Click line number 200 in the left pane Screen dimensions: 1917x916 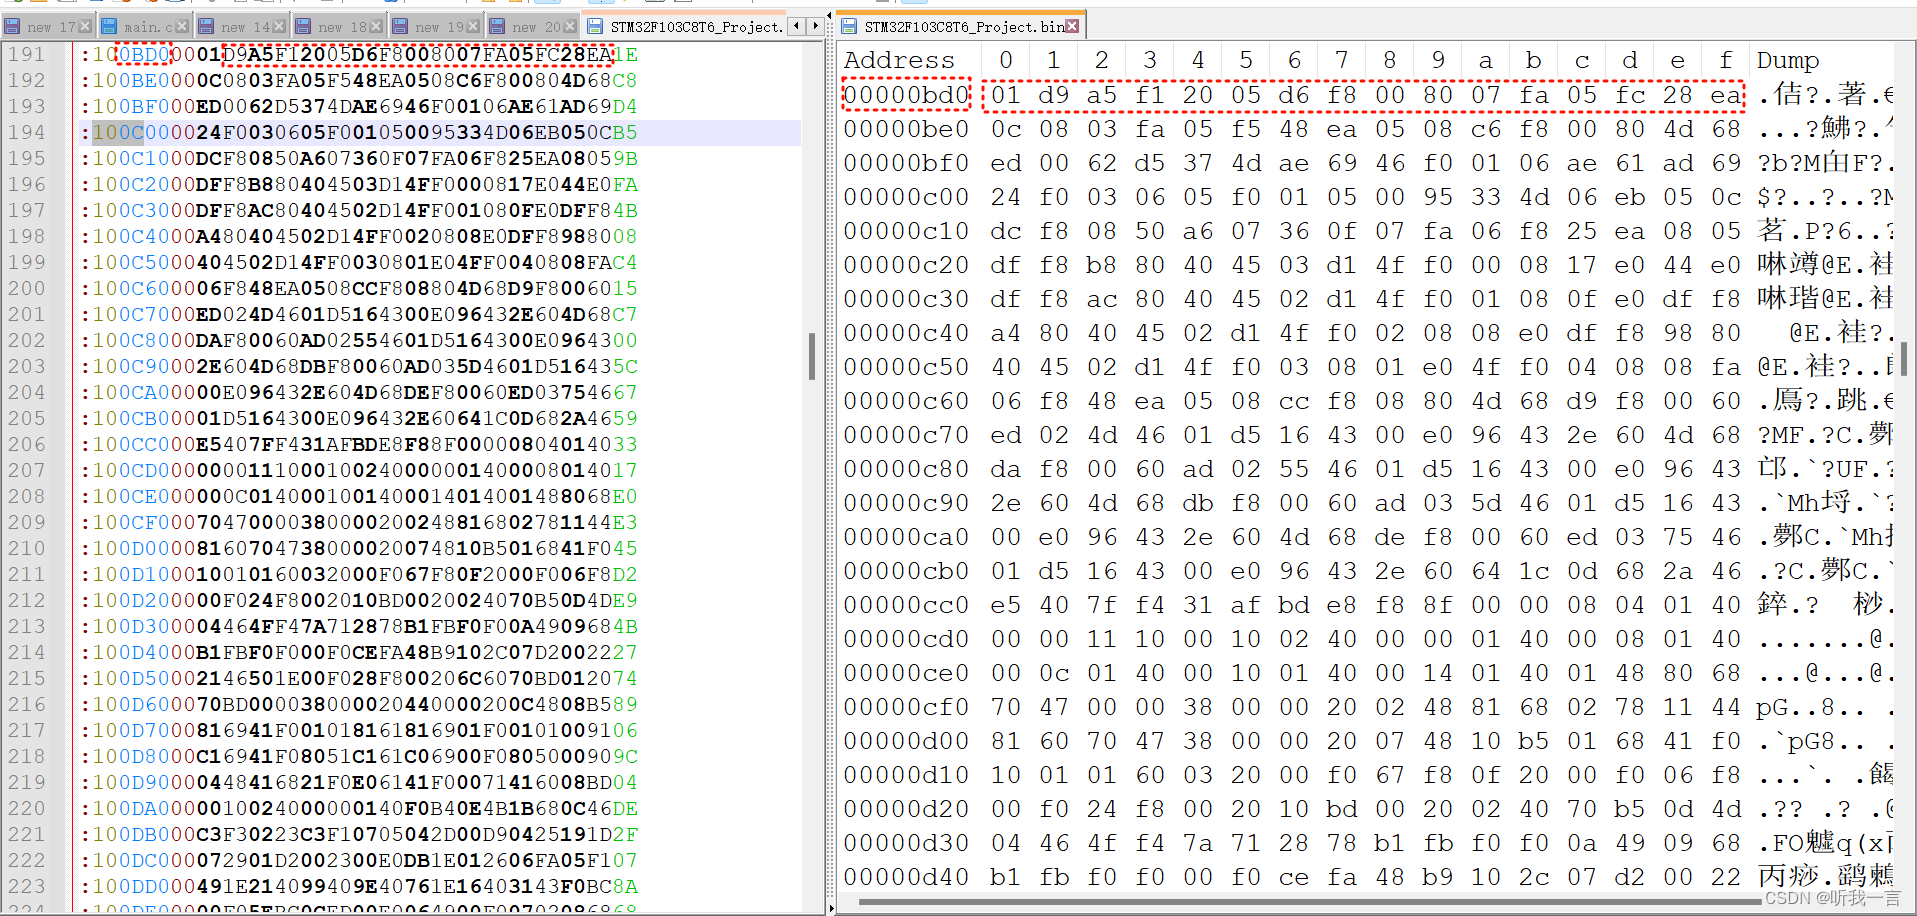click(27, 288)
